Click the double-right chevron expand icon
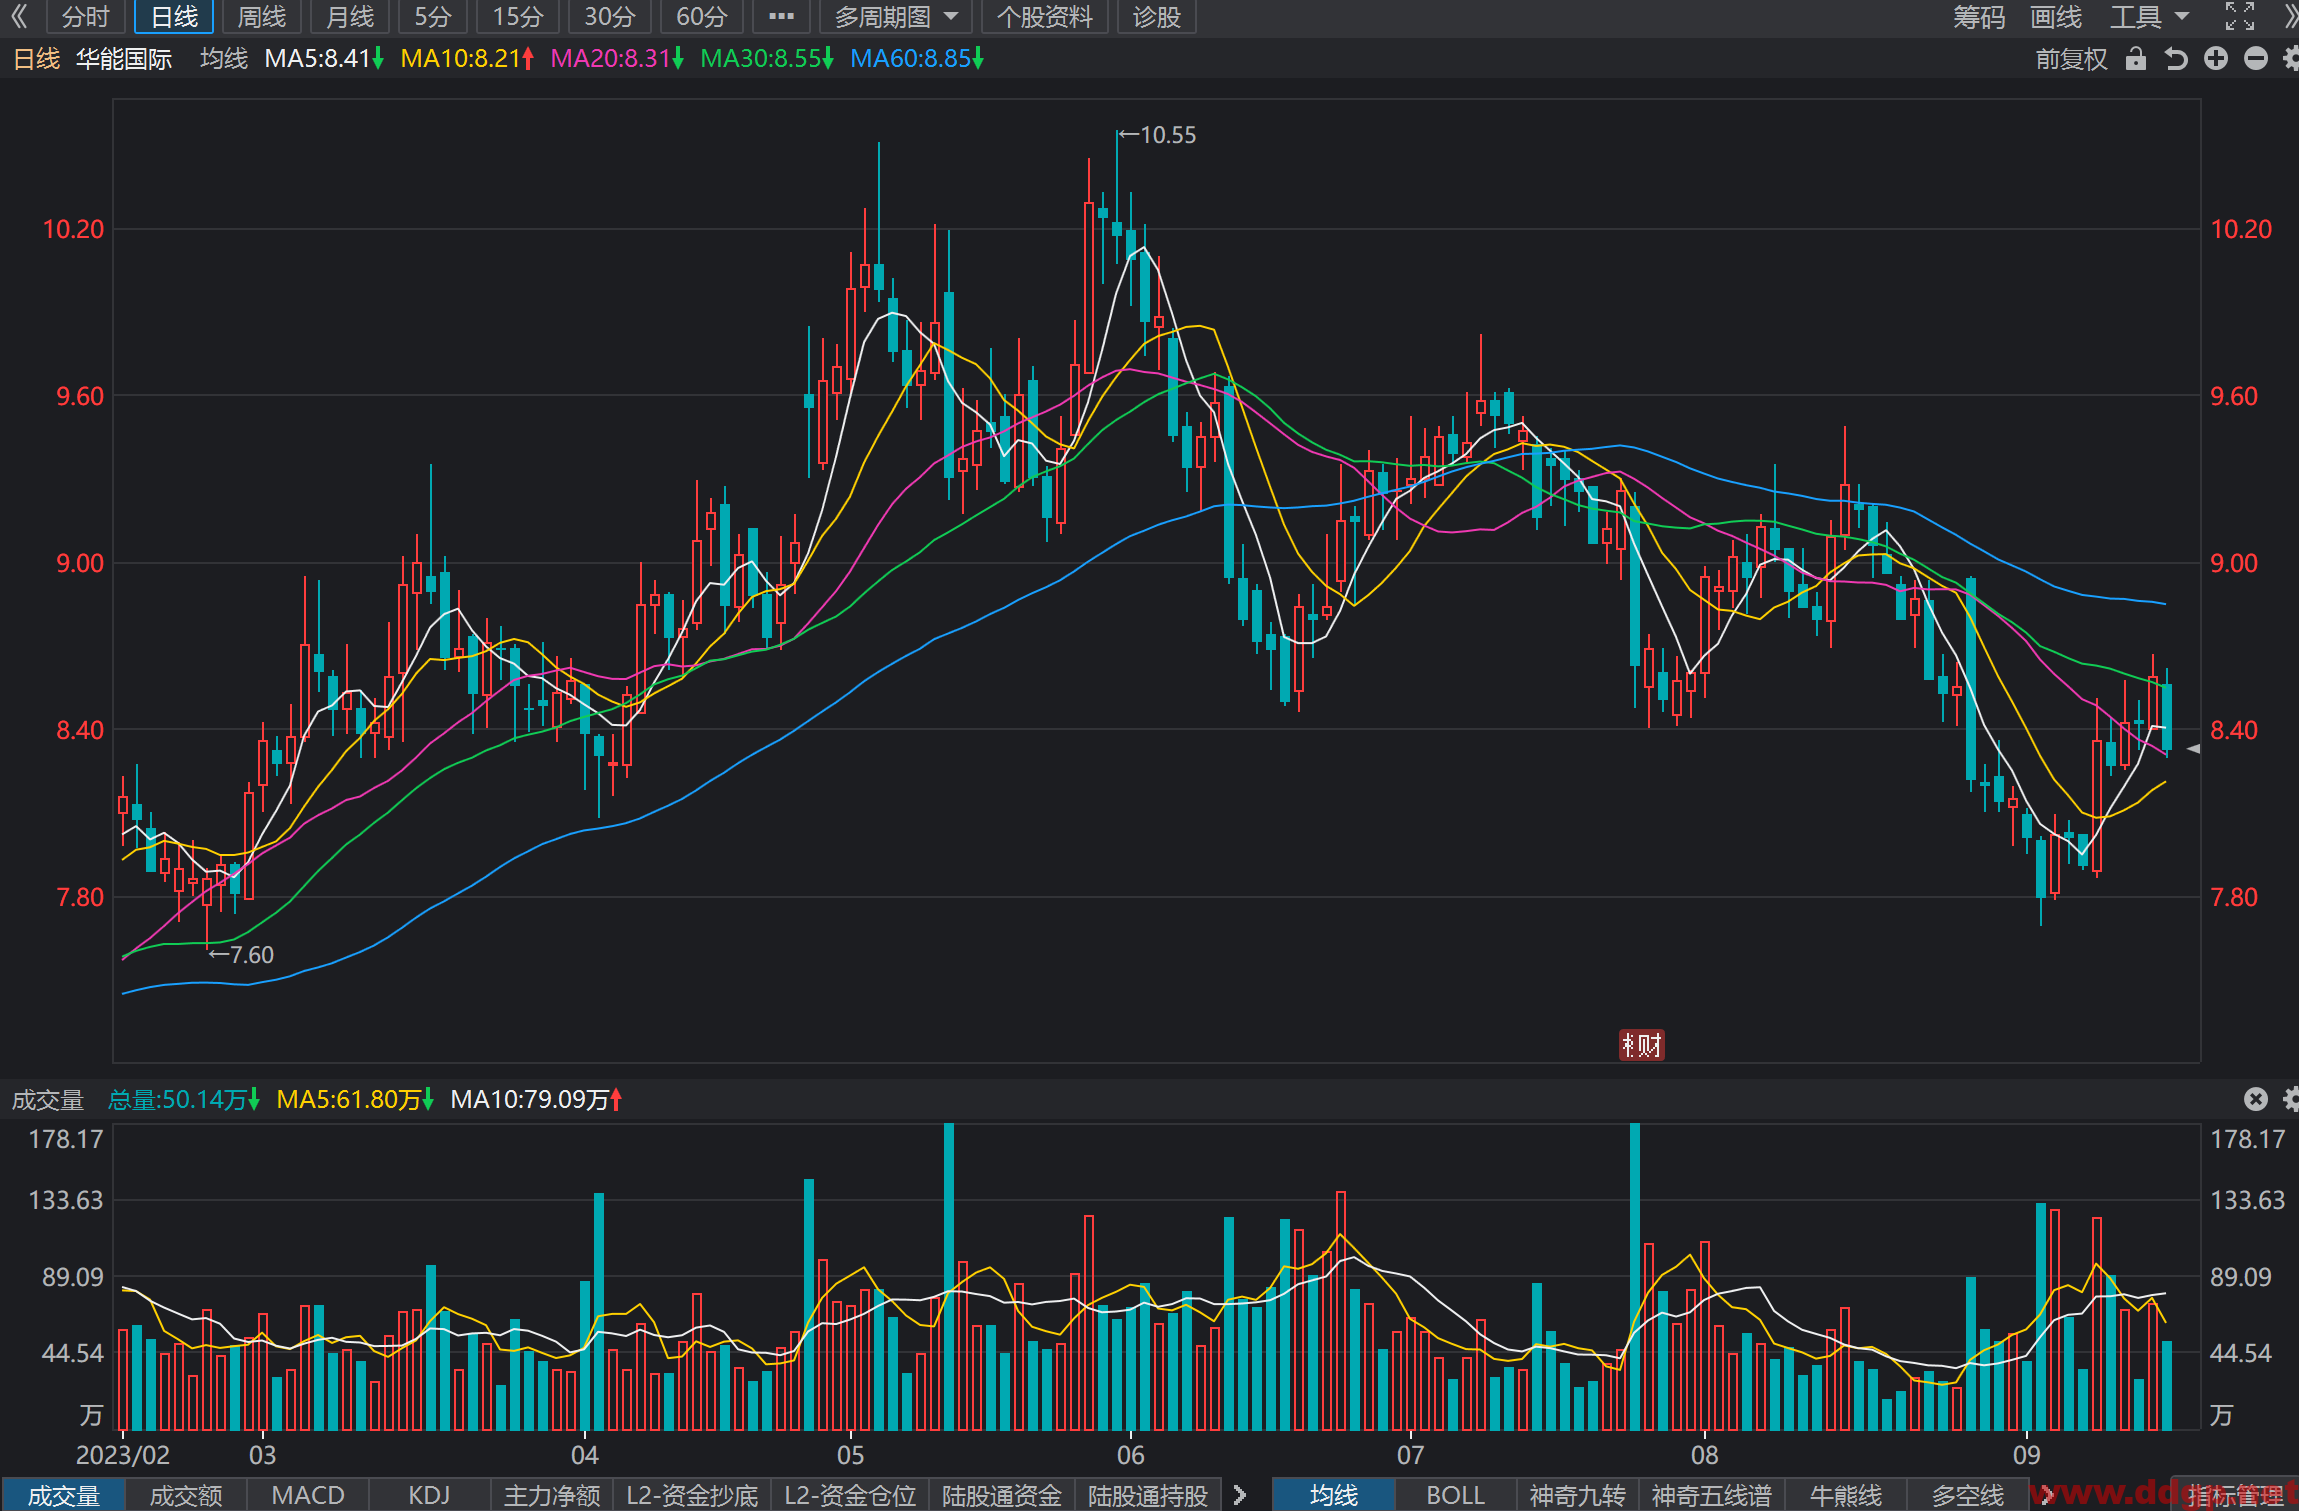The image size is (2299, 1511). coord(2290,16)
